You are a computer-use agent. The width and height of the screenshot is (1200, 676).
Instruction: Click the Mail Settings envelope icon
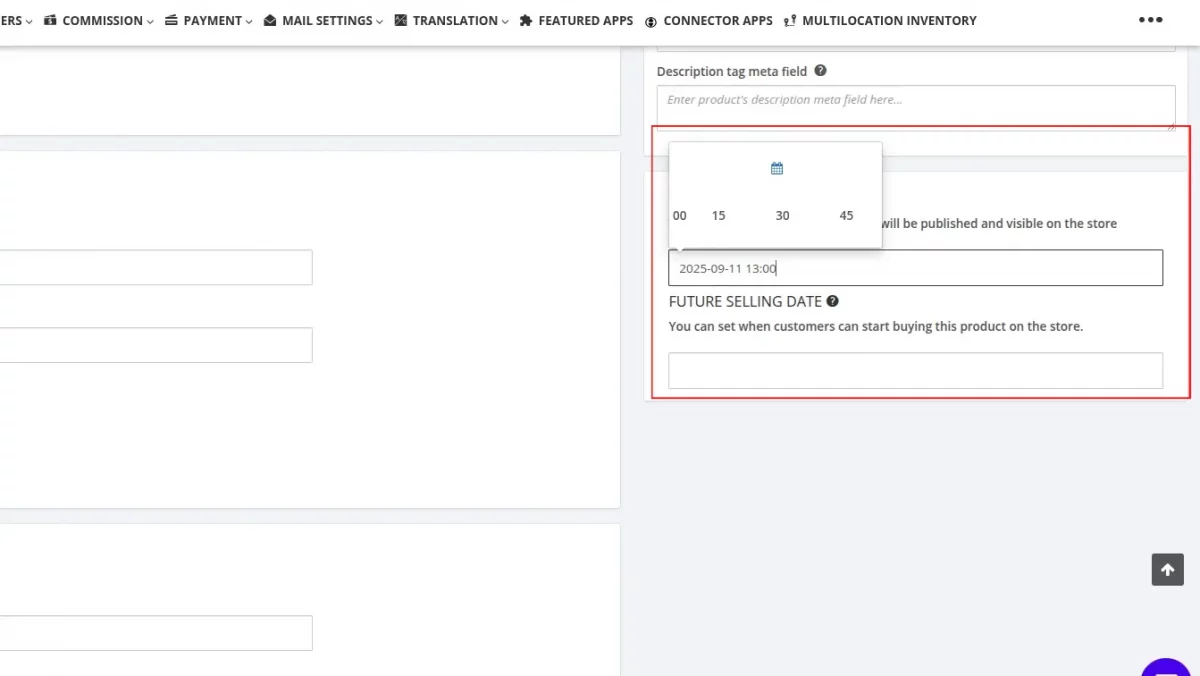268,20
